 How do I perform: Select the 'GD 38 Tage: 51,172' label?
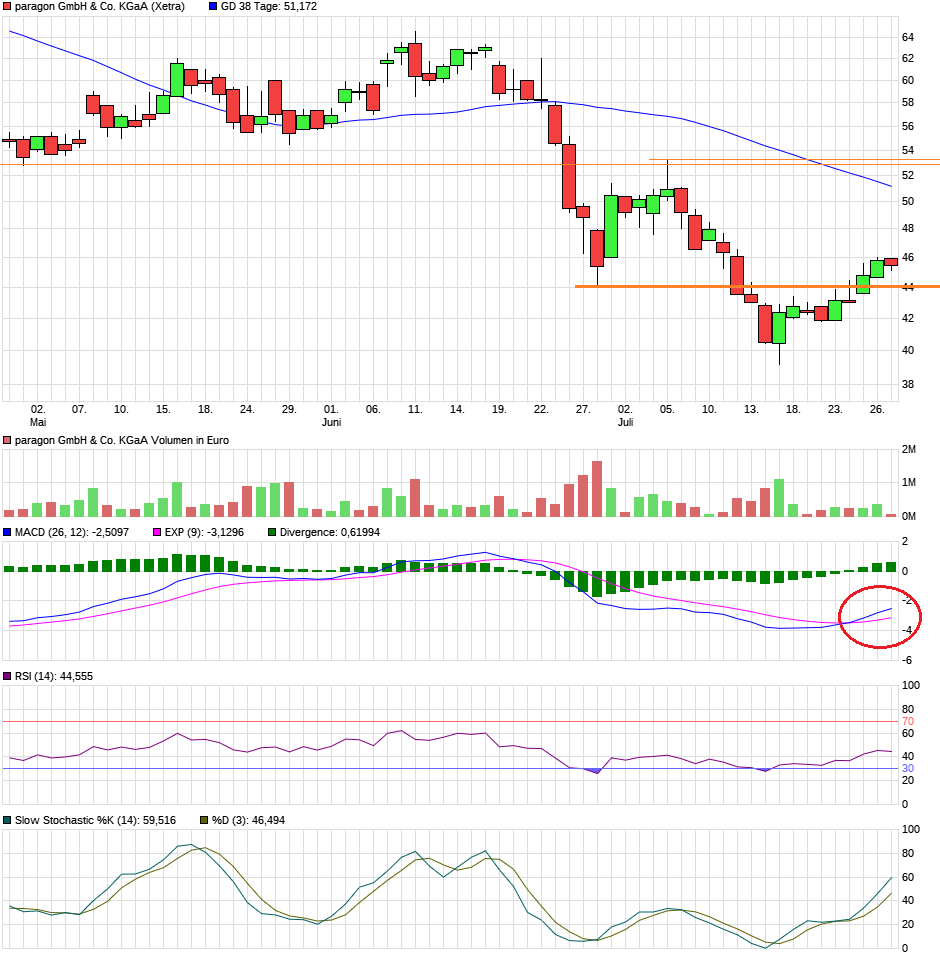coord(269,7)
